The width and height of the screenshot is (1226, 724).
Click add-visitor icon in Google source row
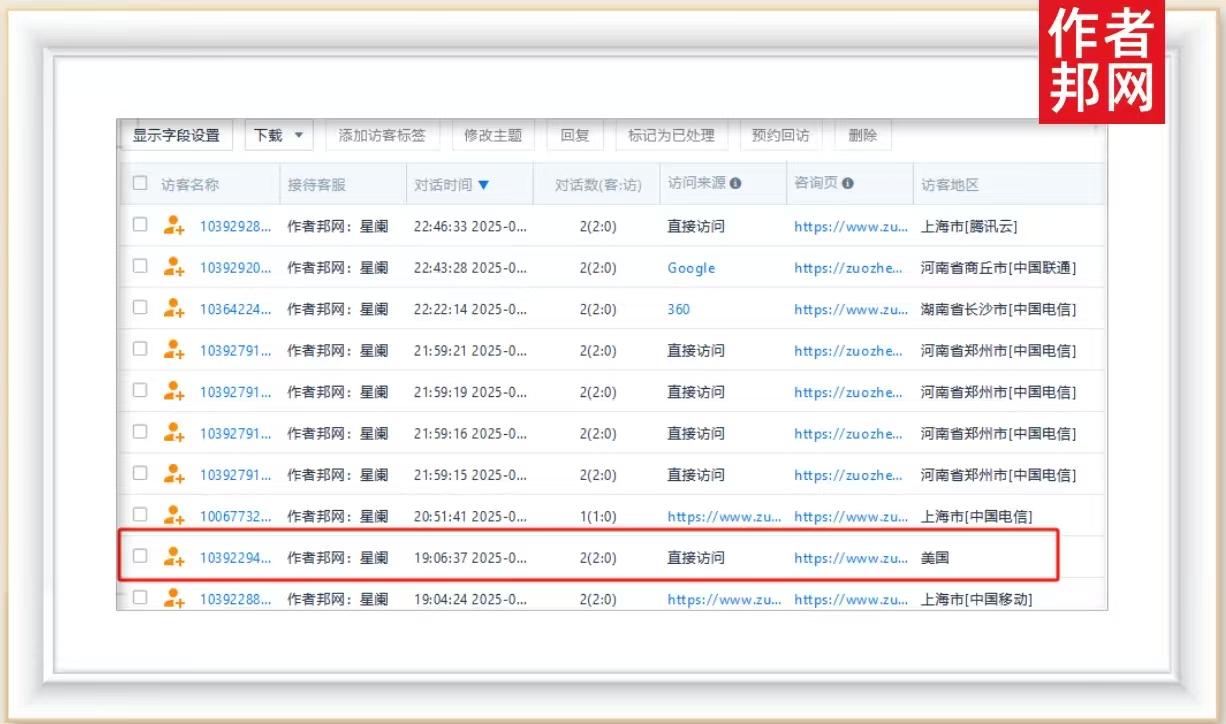(x=174, y=267)
